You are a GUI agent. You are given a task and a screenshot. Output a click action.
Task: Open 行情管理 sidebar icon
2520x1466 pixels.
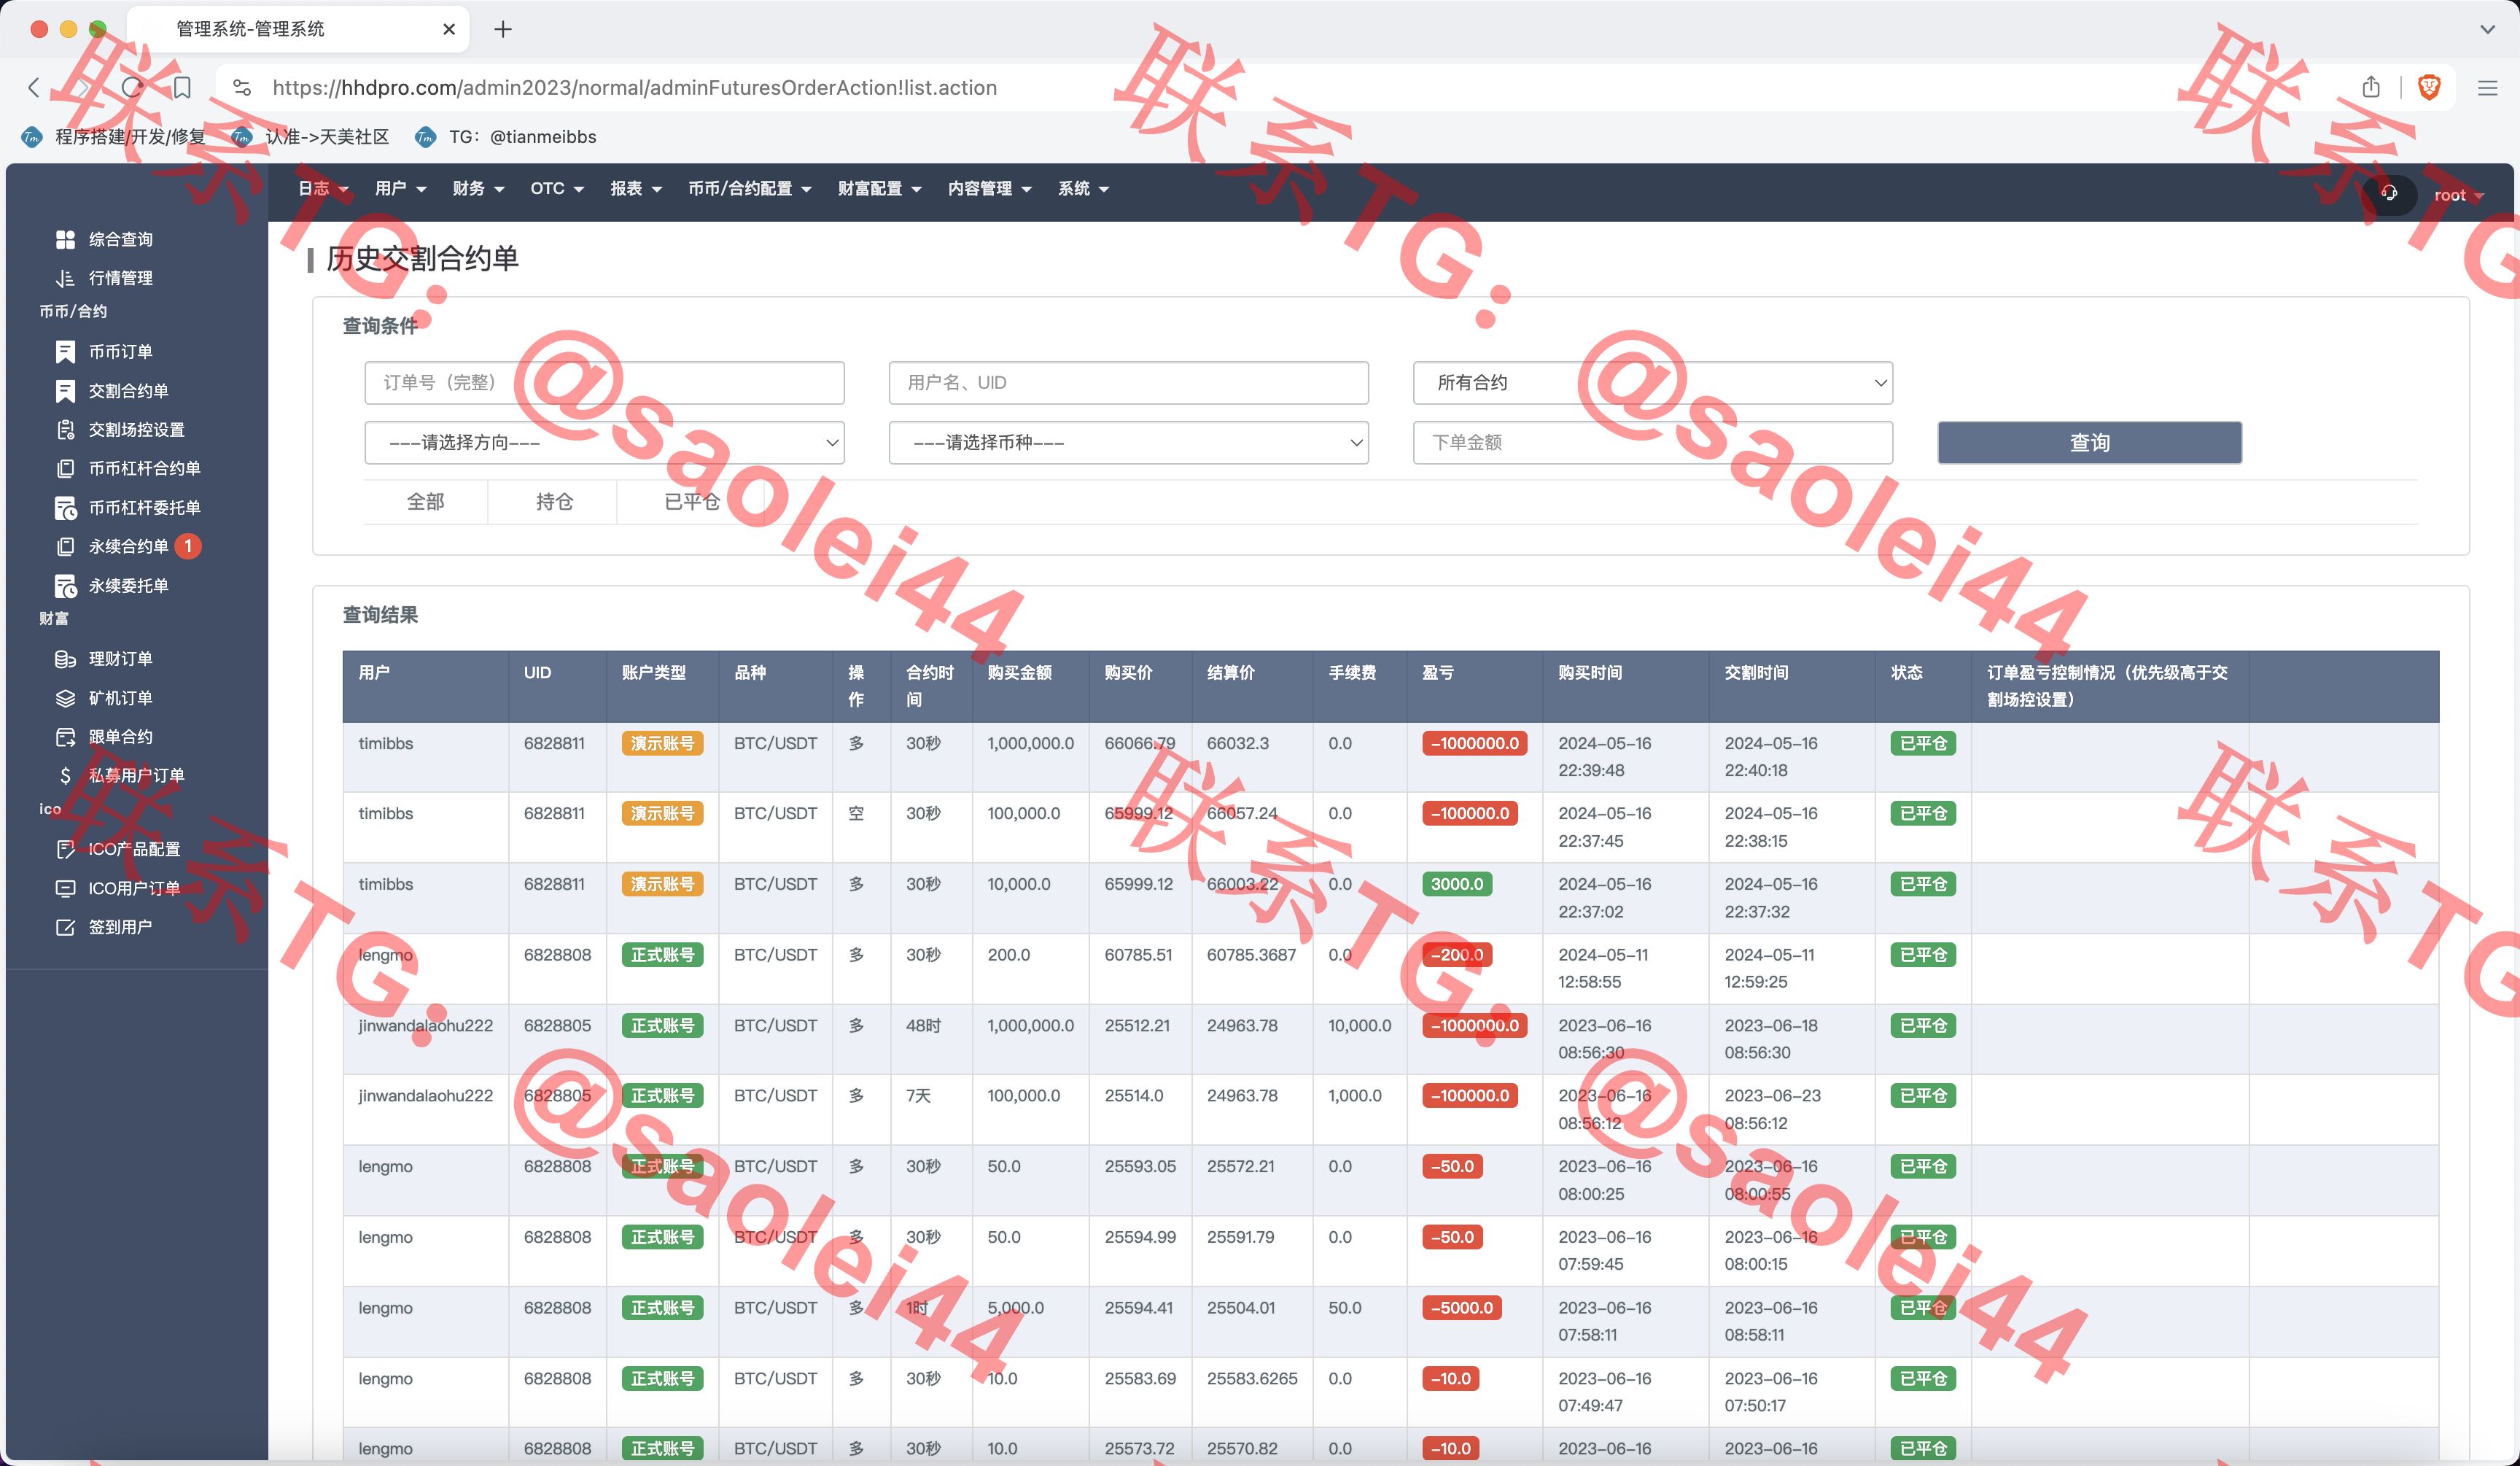pyautogui.click(x=65, y=278)
